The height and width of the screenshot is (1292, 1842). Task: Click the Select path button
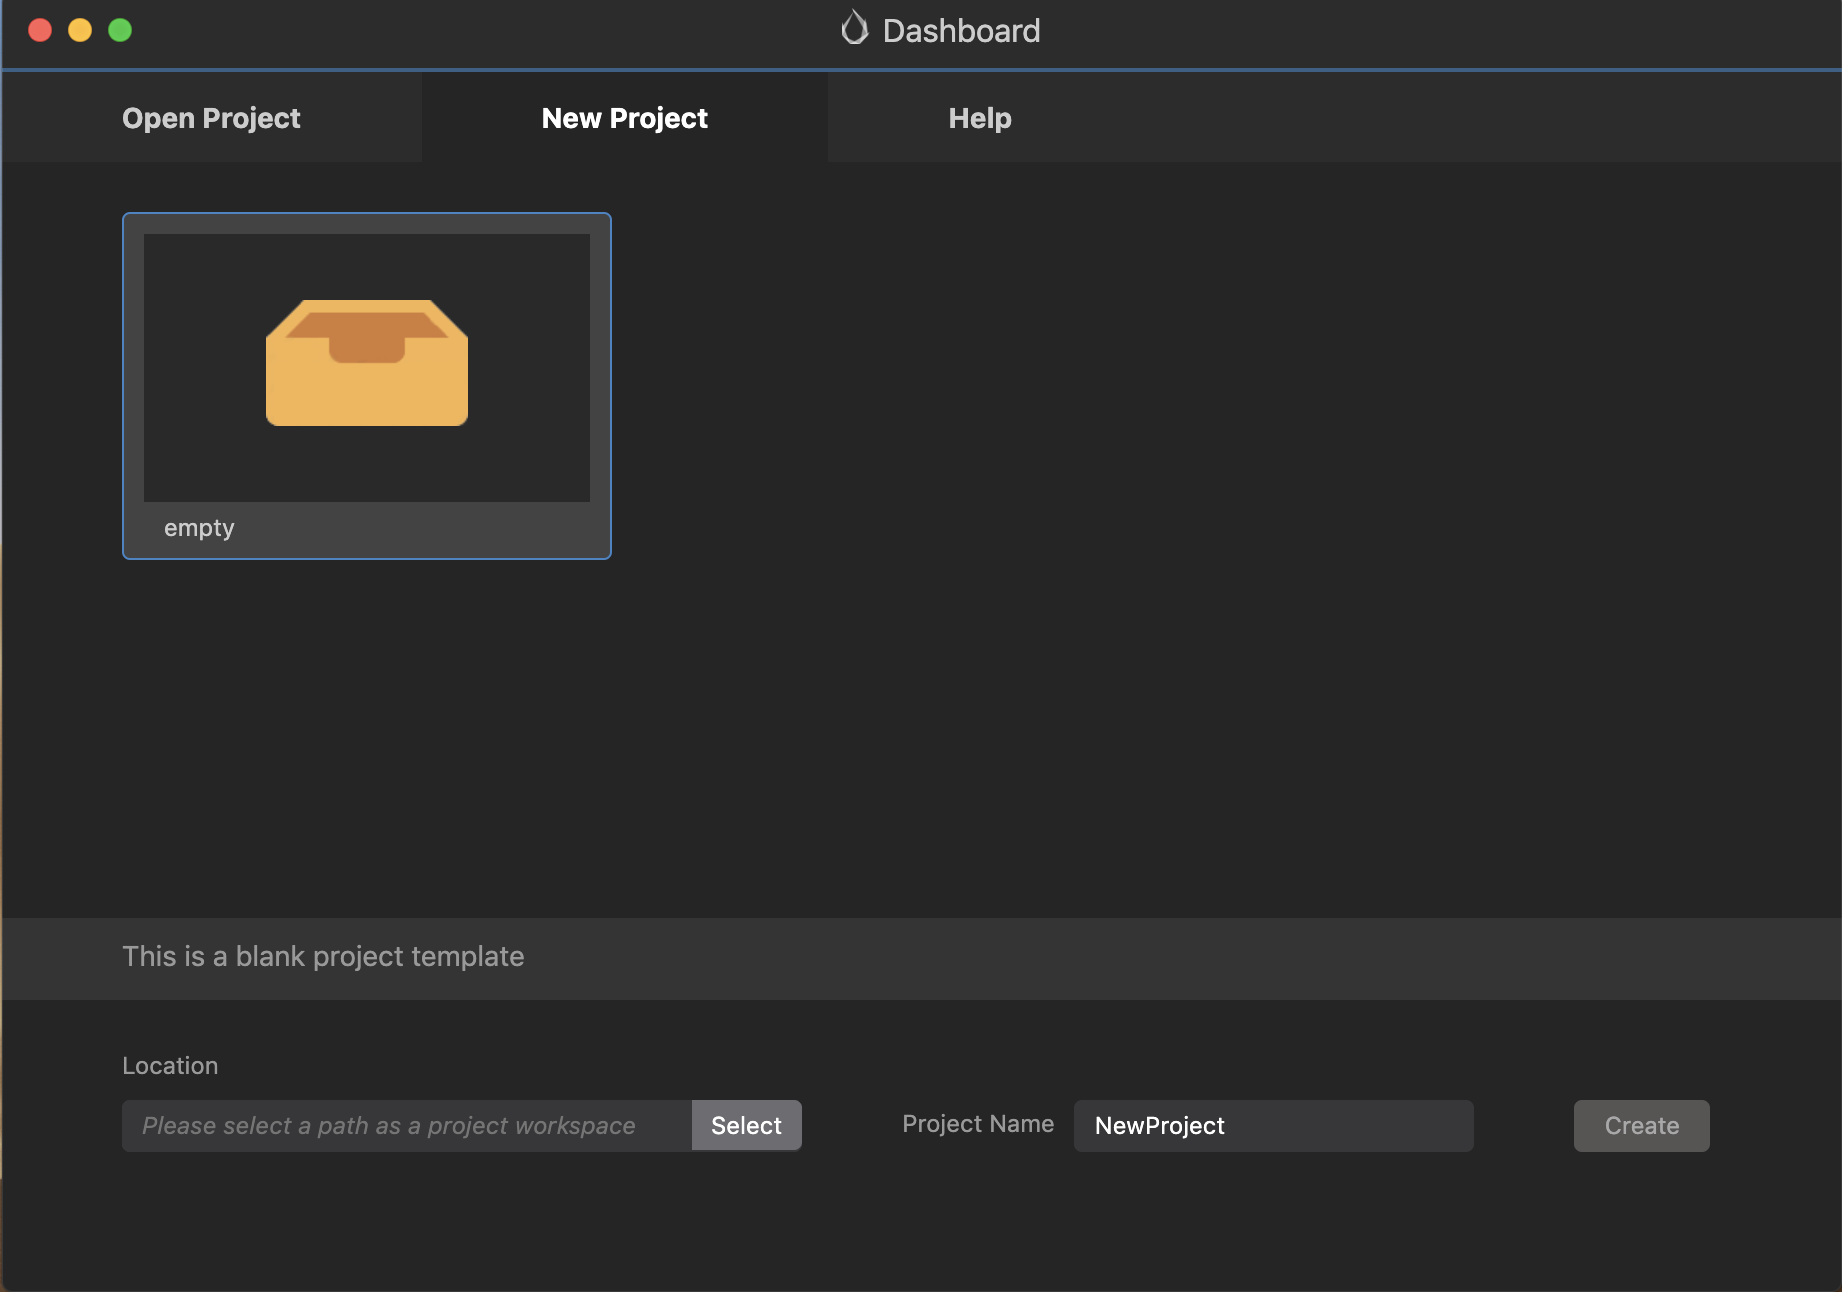click(x=746, y=1126)
